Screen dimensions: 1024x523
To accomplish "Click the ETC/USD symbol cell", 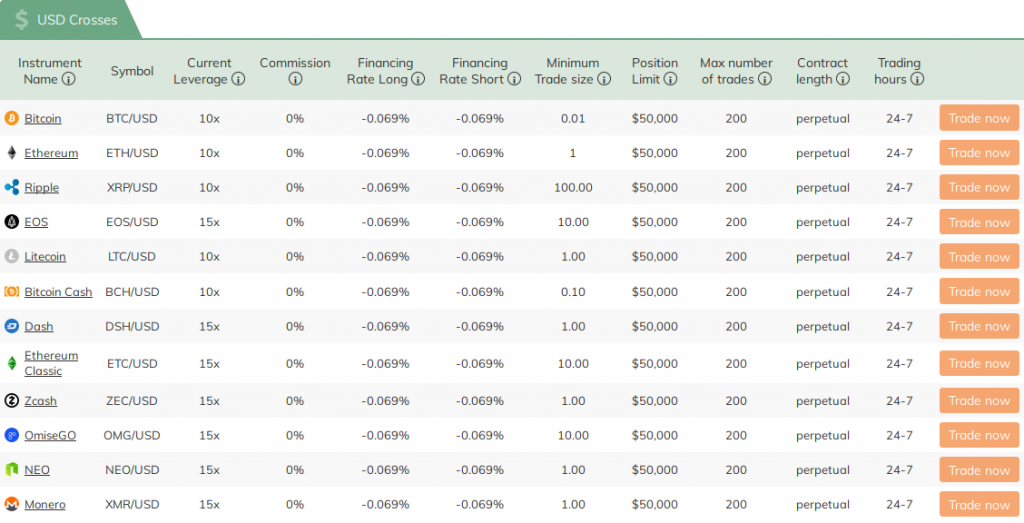I will click(x=132, y=364).
